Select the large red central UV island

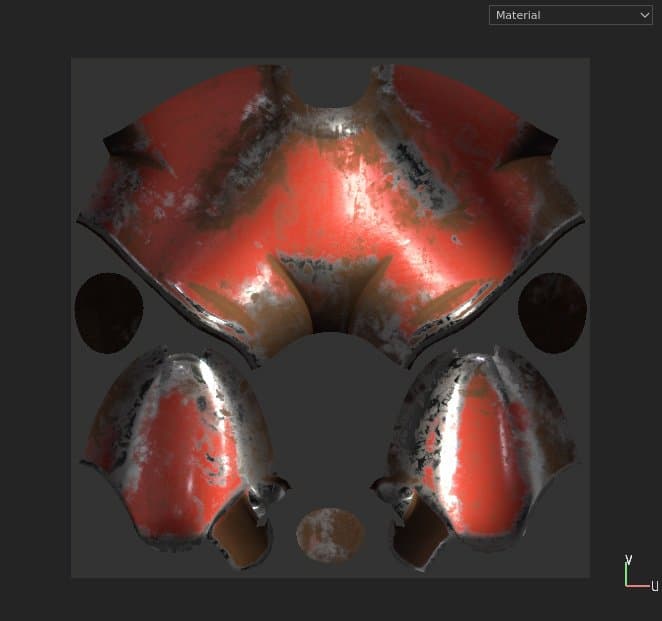(331, 215)
